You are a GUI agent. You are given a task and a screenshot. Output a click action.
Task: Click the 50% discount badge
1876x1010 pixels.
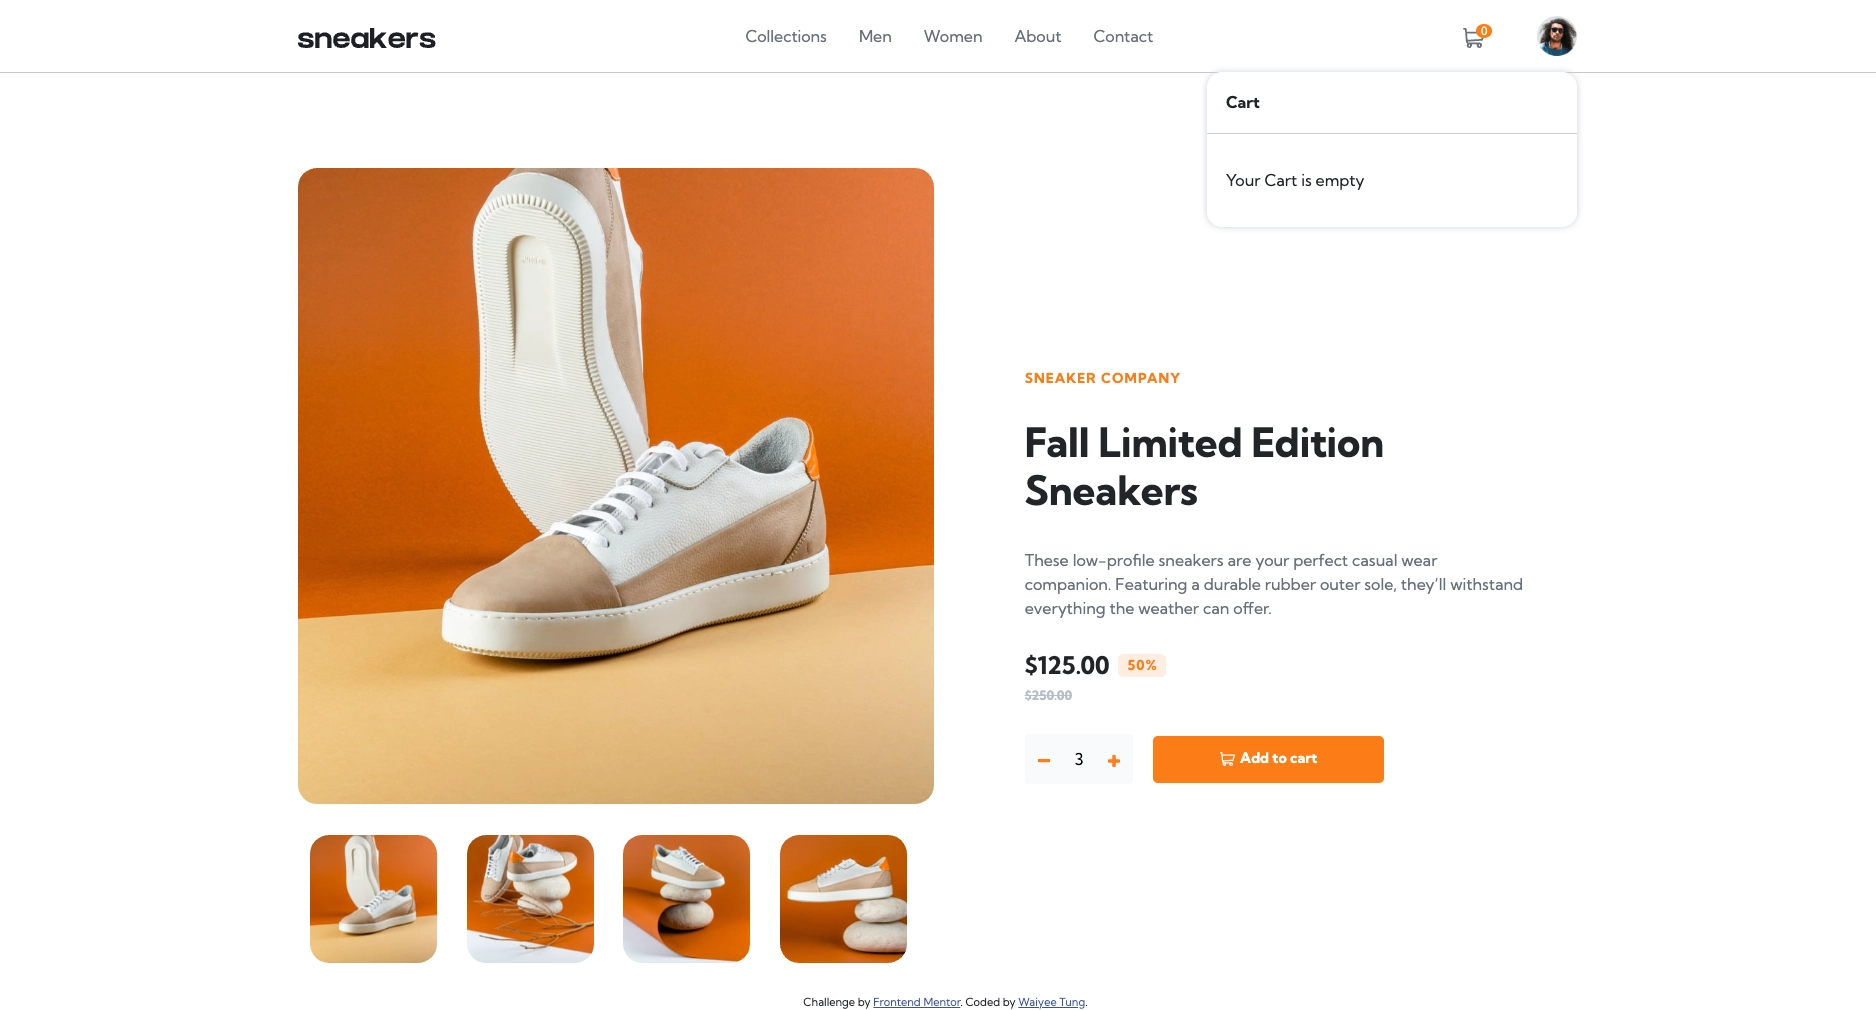click(1141, 665)
